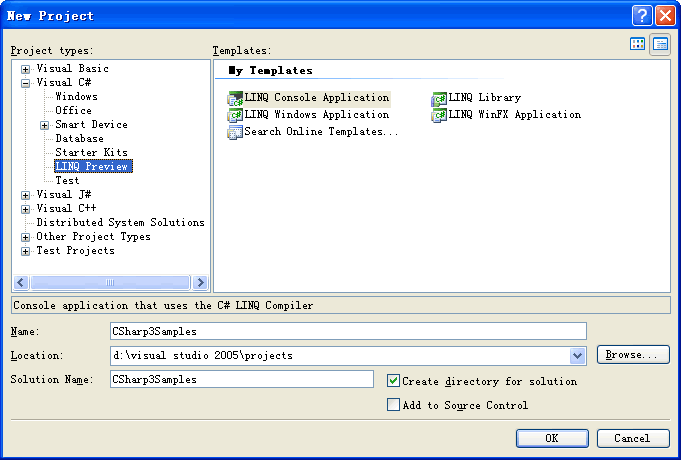
Task: Click the project types horizontal scrollbar thumb
Action: (x=110, y=283)
